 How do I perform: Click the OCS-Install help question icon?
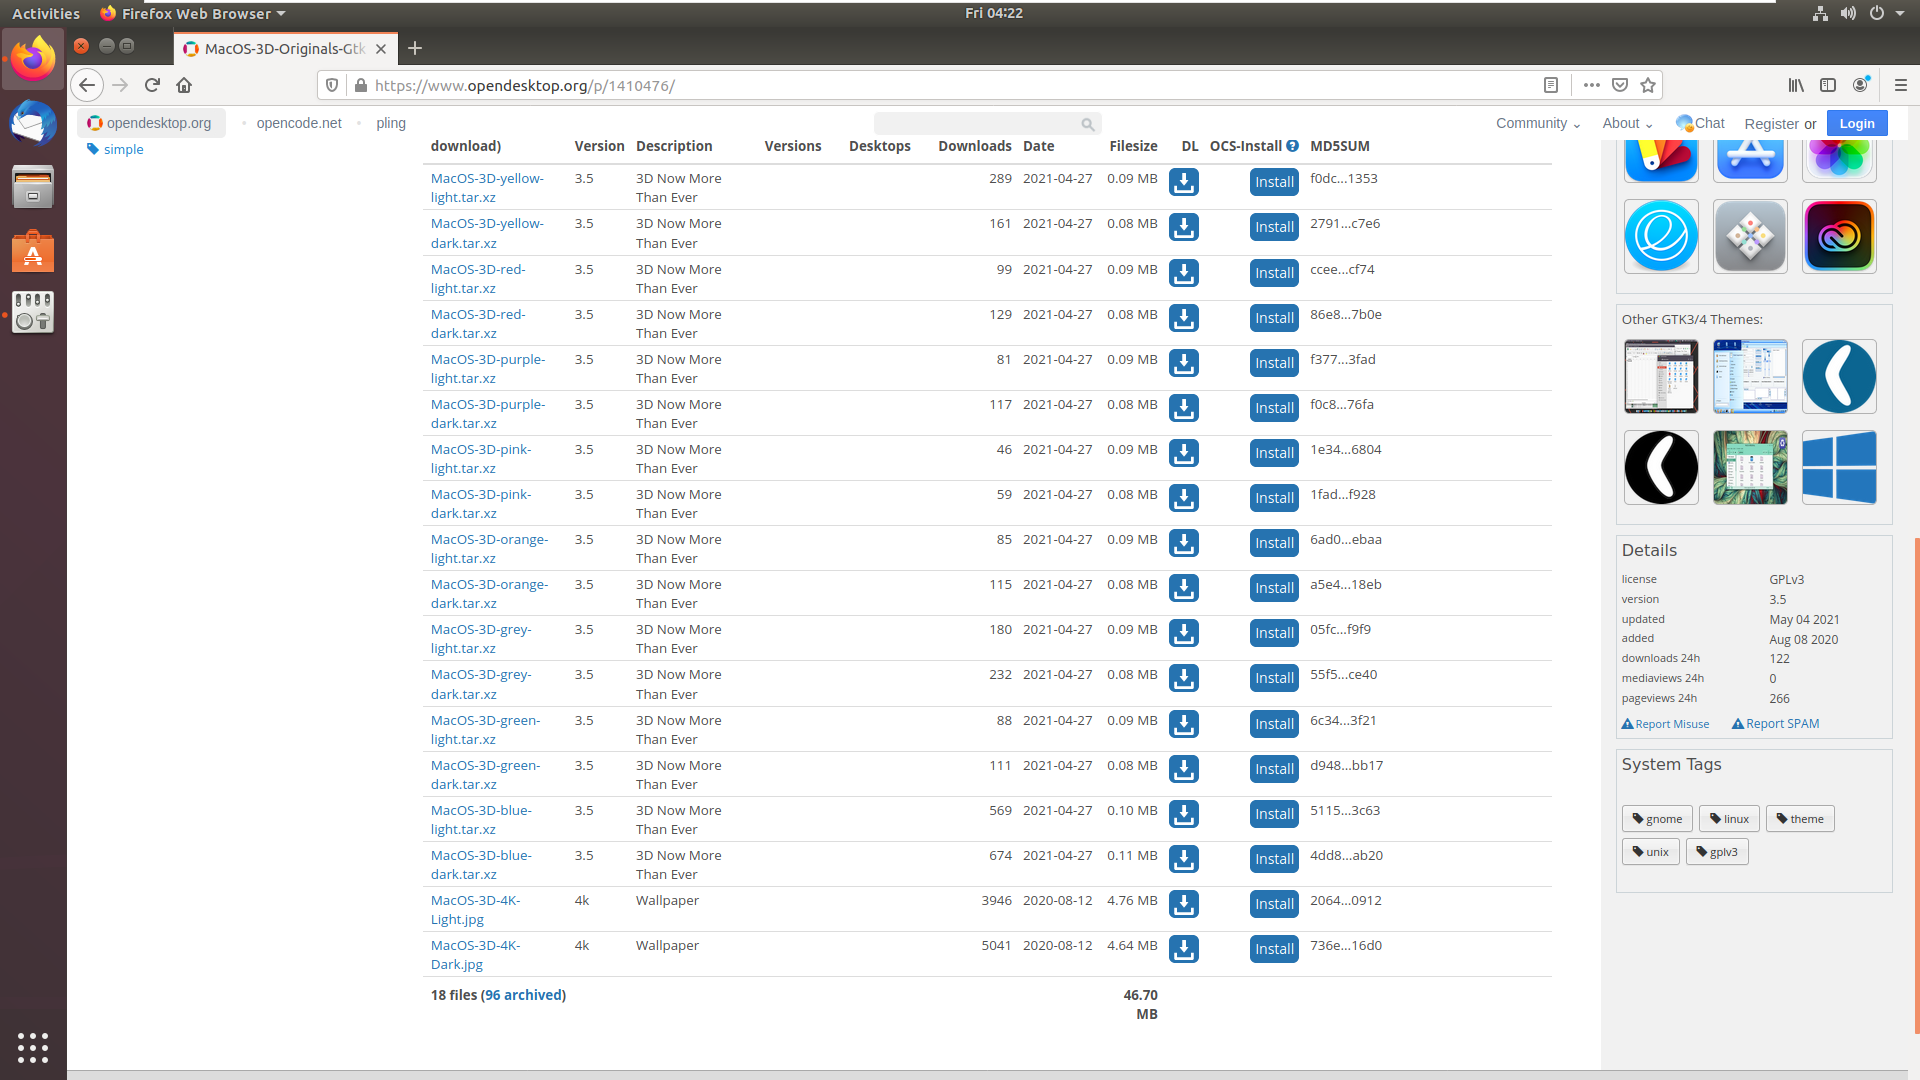[1292, 146]
